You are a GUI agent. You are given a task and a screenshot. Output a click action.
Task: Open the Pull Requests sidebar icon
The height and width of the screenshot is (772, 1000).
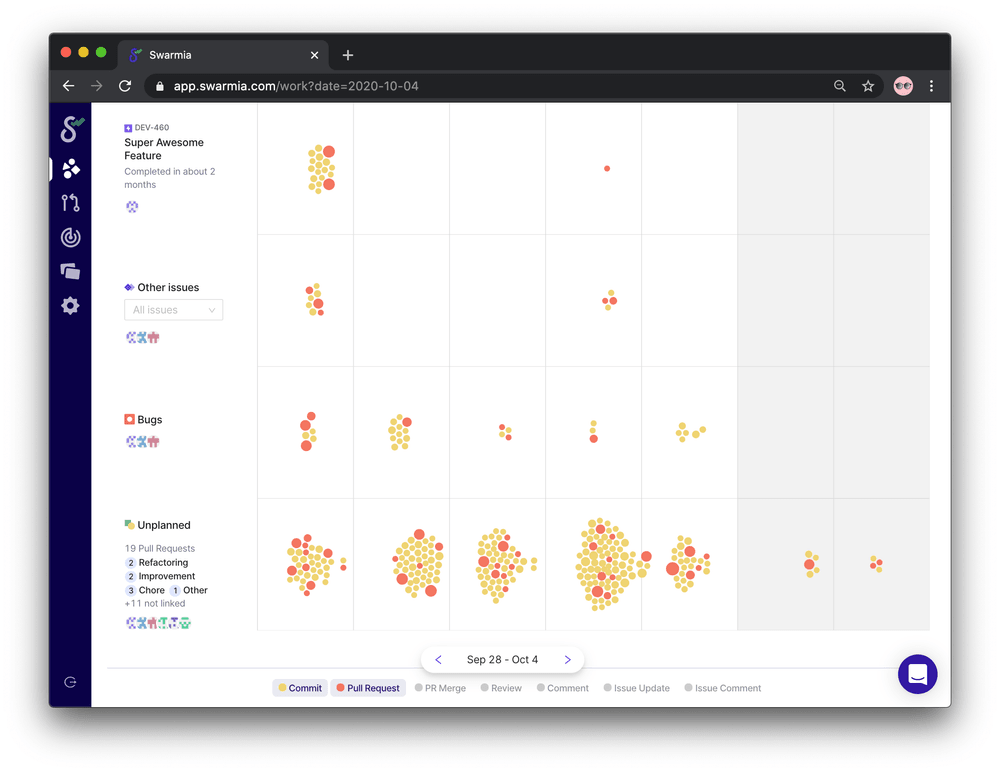[x=70, y=202]
